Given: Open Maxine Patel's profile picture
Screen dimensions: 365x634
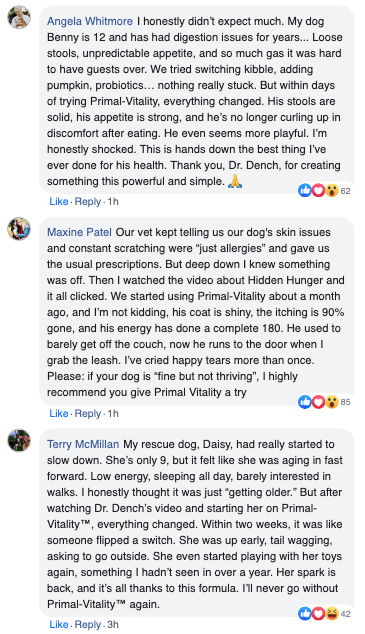Looking at the screenshot, I should tap(19, 229).
